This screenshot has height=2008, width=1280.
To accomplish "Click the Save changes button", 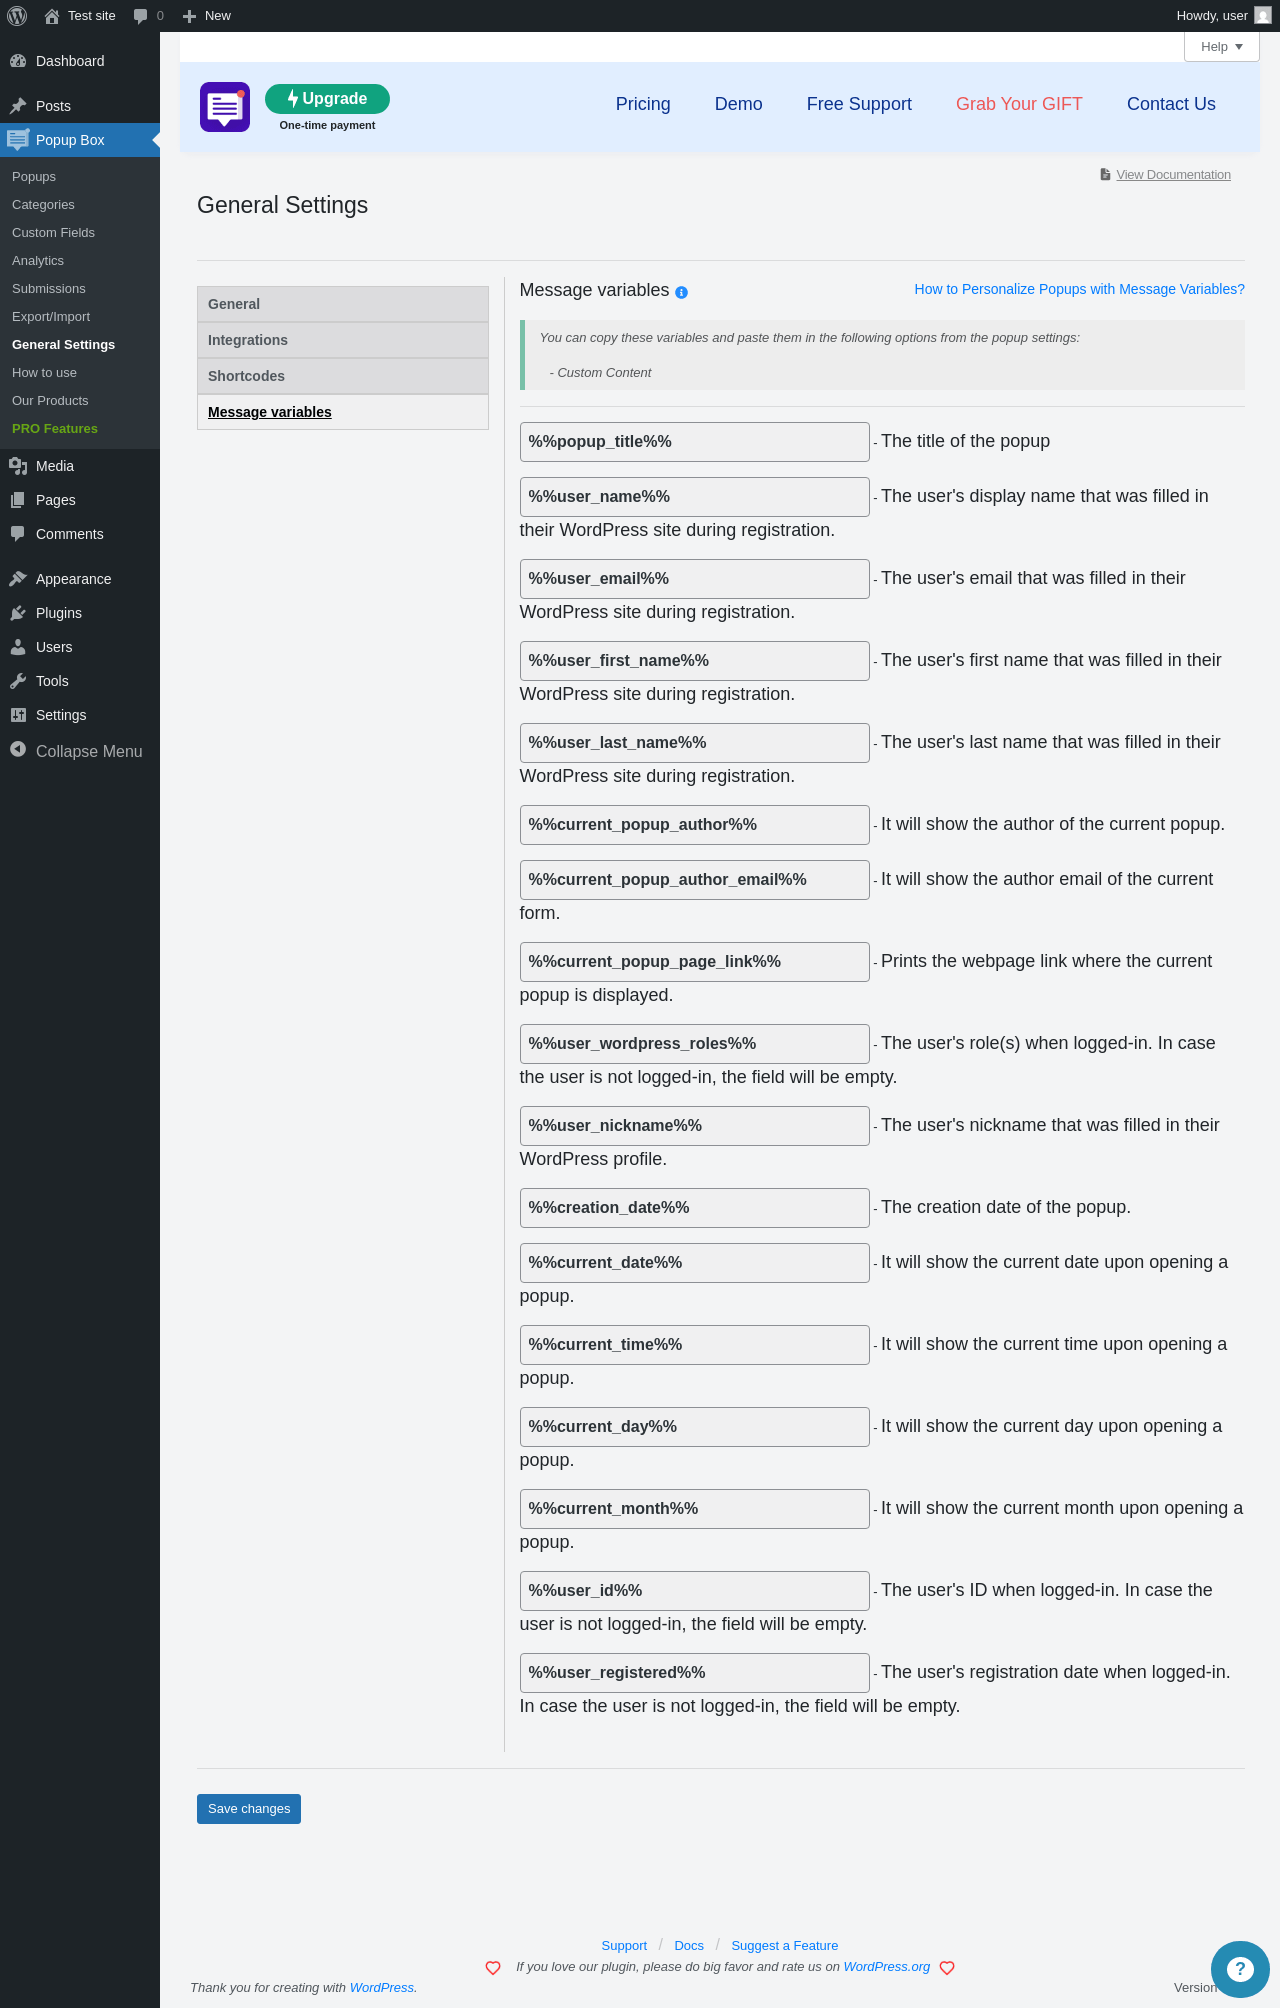I will pos(249,1809).
